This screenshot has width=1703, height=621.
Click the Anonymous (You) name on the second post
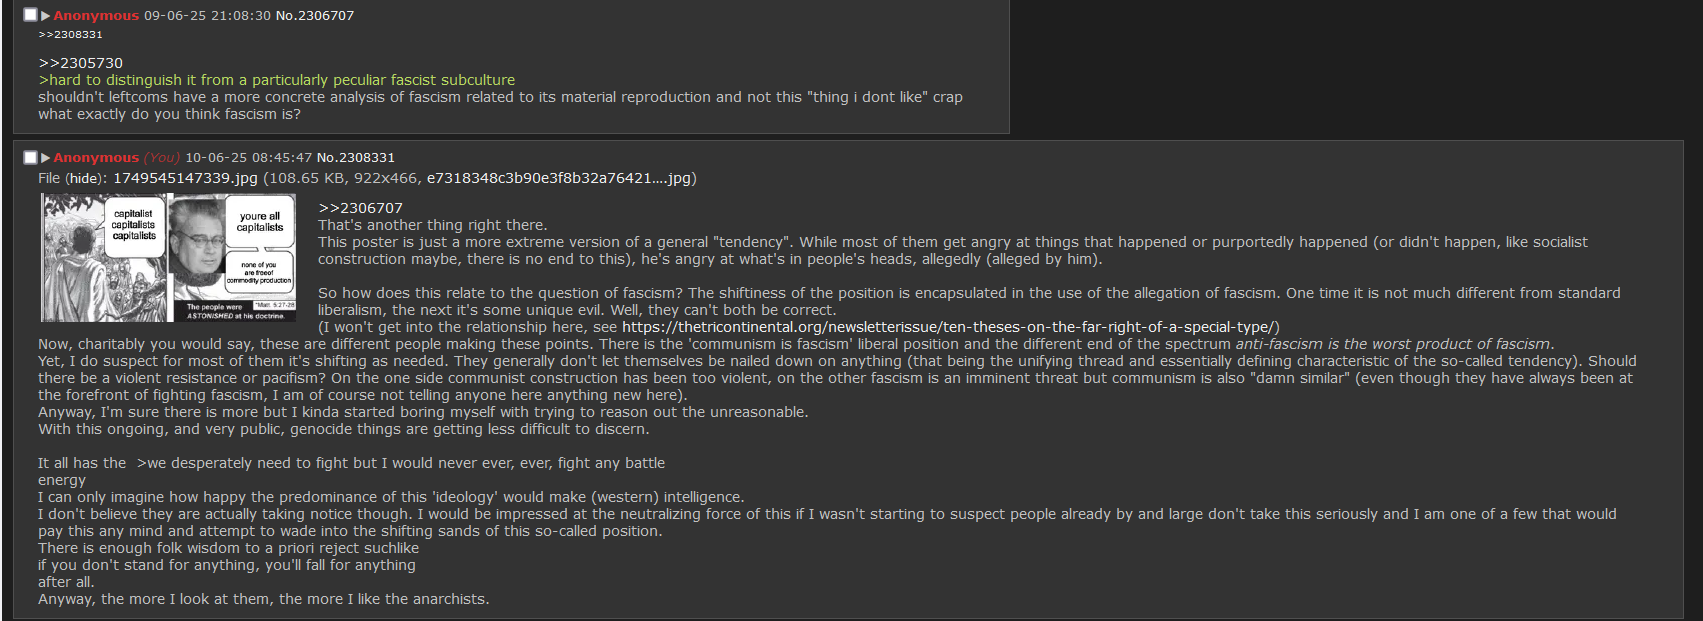point(117,158)
